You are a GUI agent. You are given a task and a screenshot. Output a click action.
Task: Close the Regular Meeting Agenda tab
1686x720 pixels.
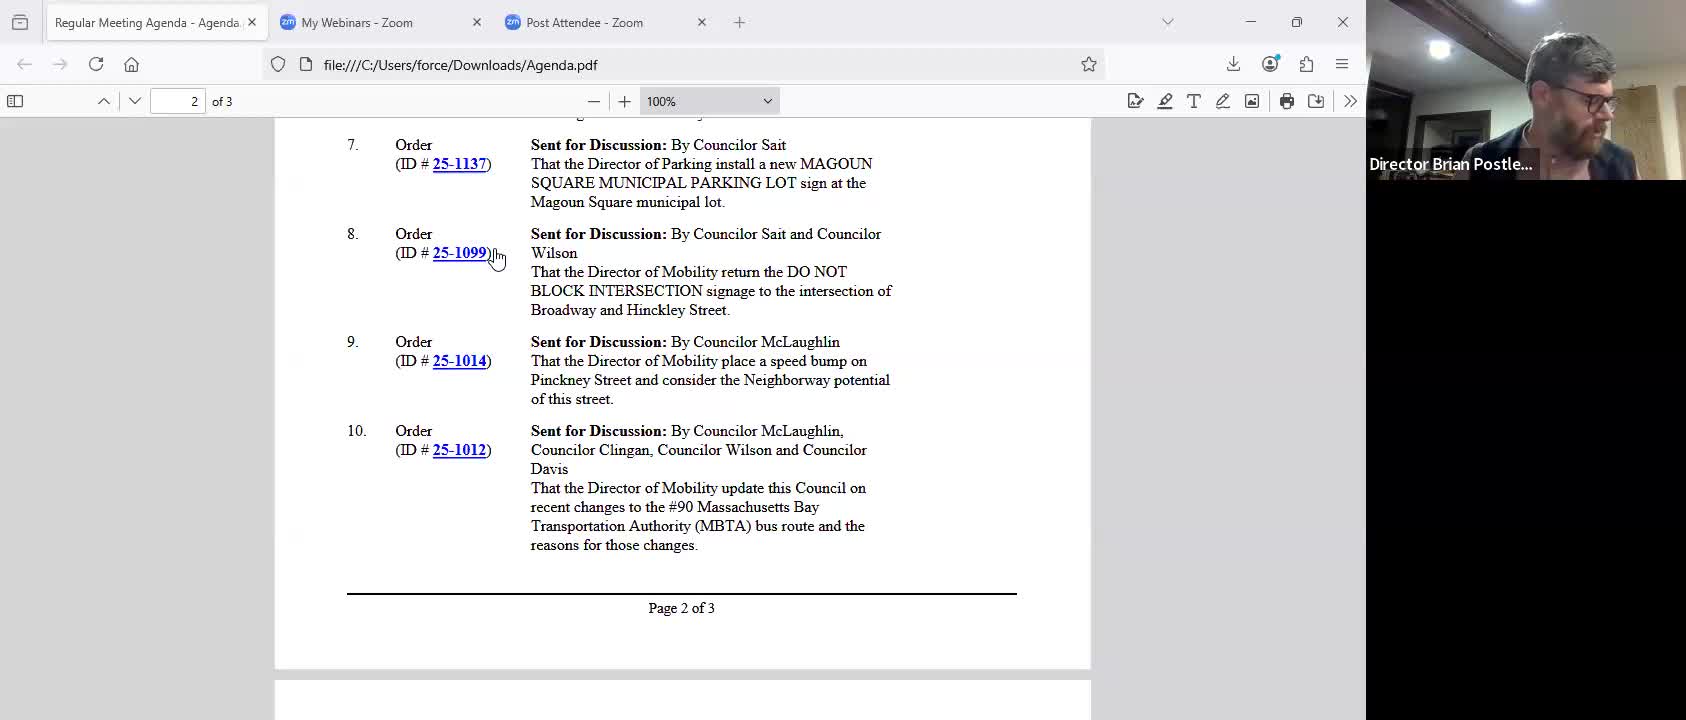252,22
